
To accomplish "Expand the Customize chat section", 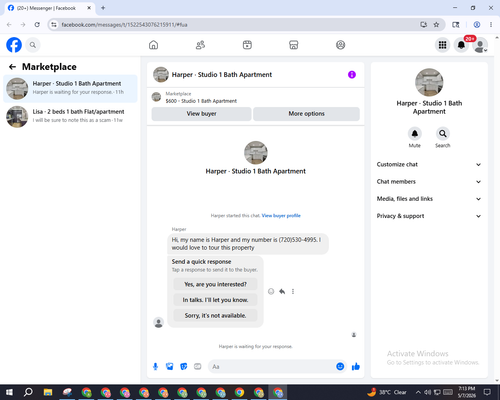I will click(429, 164).
